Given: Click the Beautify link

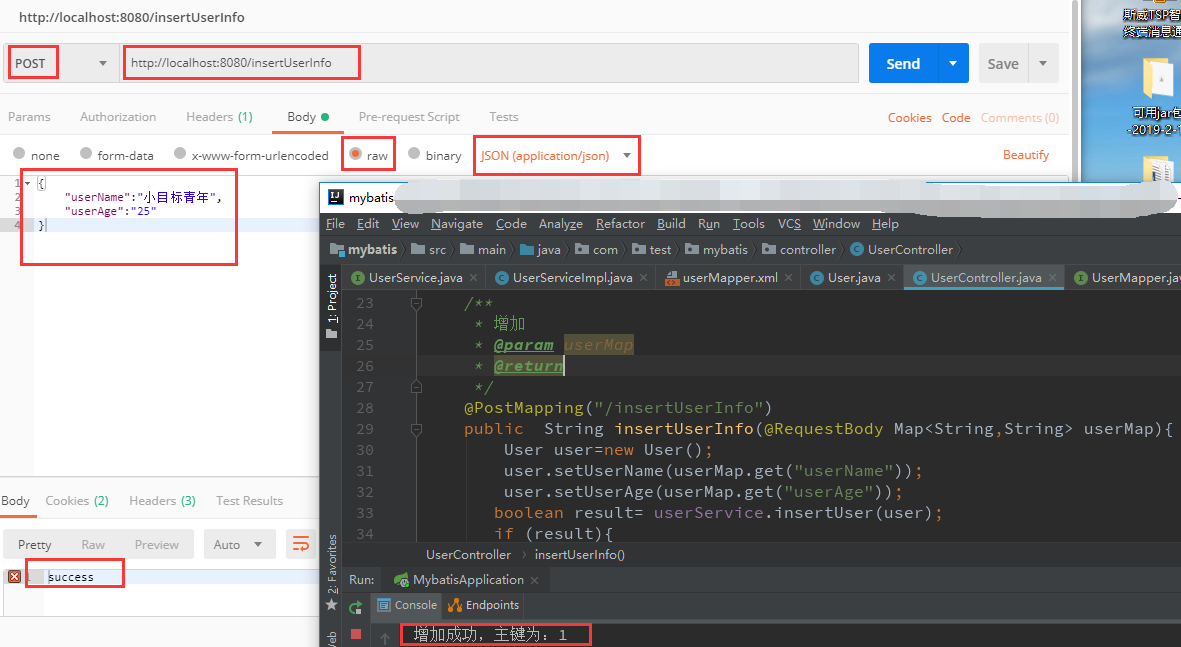Looking at the screenshot, I should click(x=1026, y=154).
